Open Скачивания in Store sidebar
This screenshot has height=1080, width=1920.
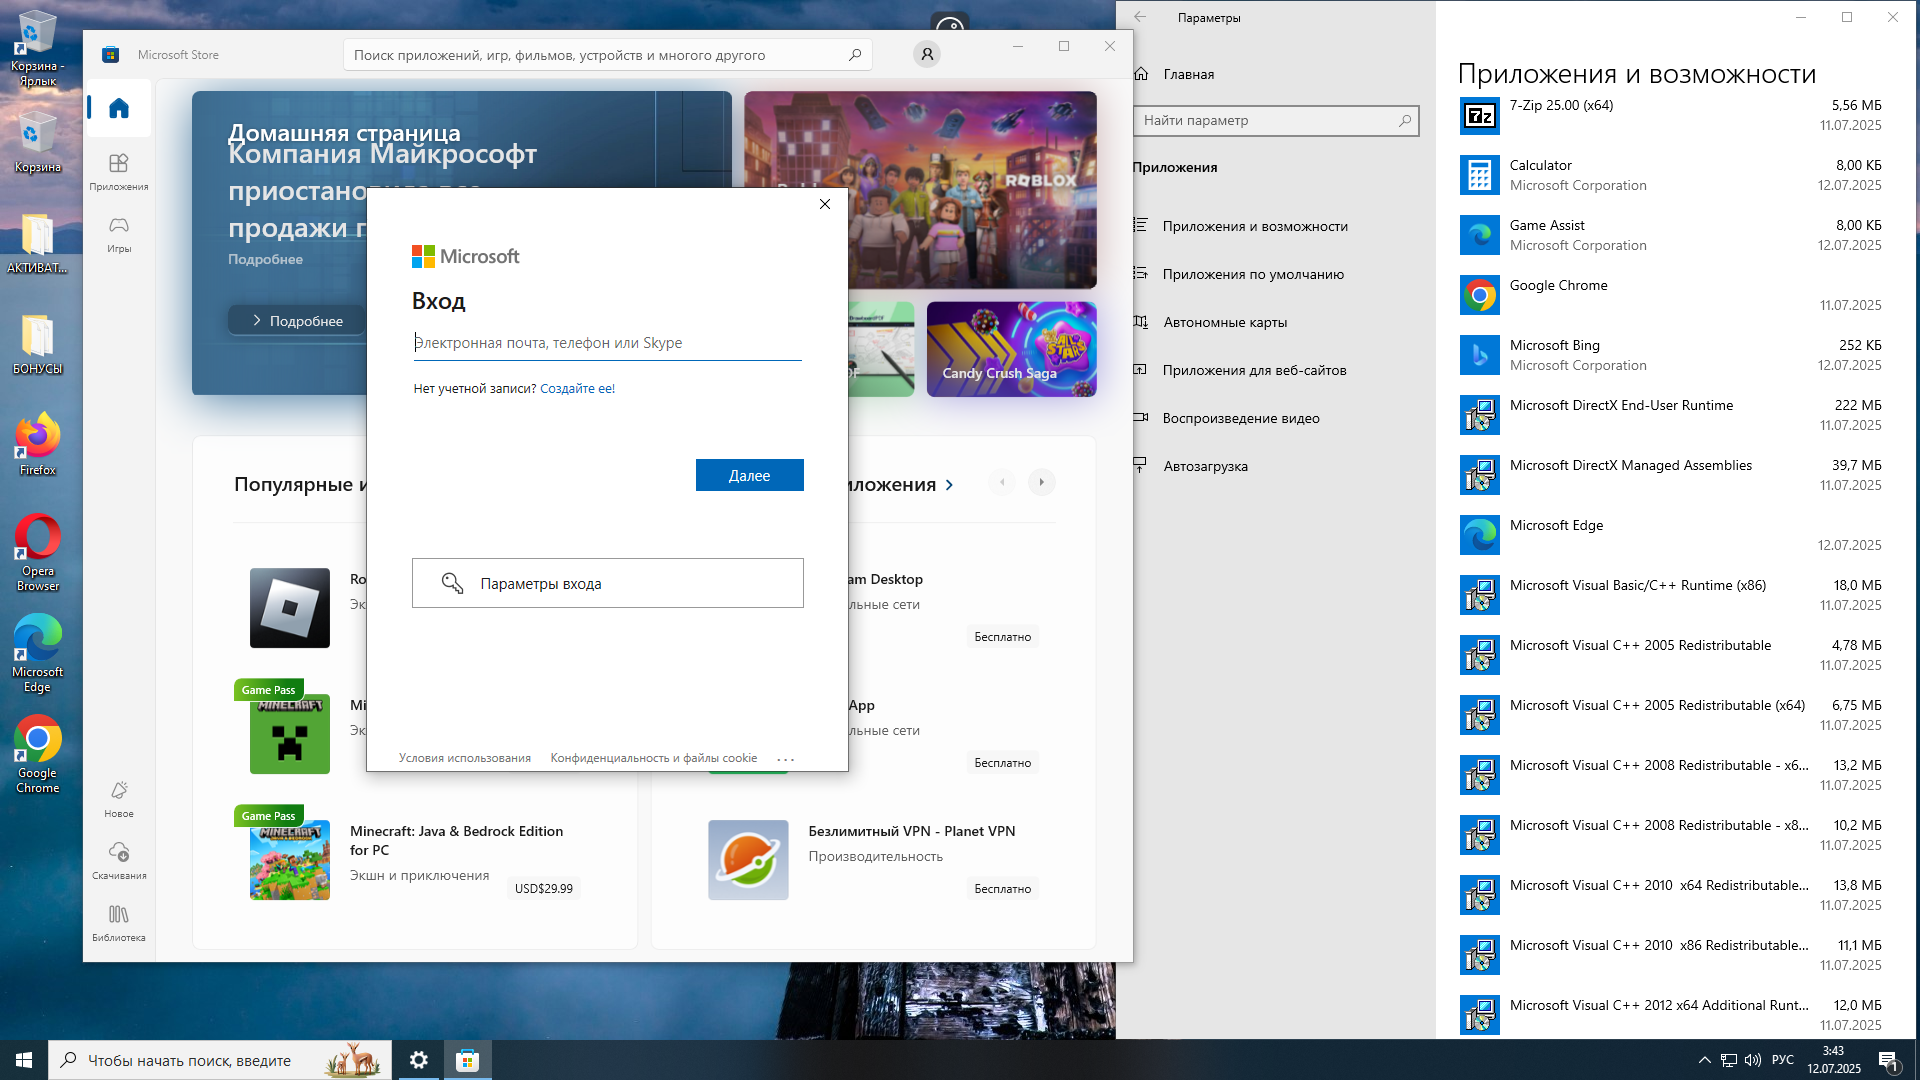(119, 861)
